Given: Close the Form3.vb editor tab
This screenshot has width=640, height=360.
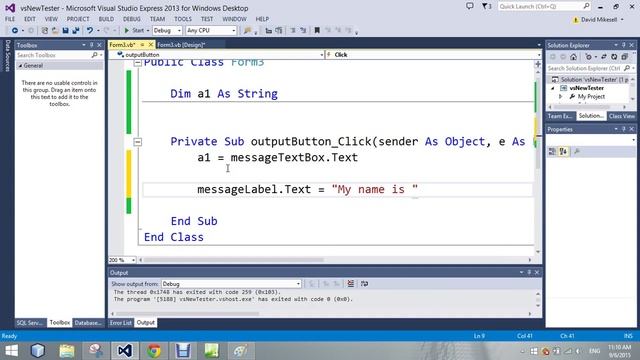Looking at the screenshot, I should coord(151,45).
